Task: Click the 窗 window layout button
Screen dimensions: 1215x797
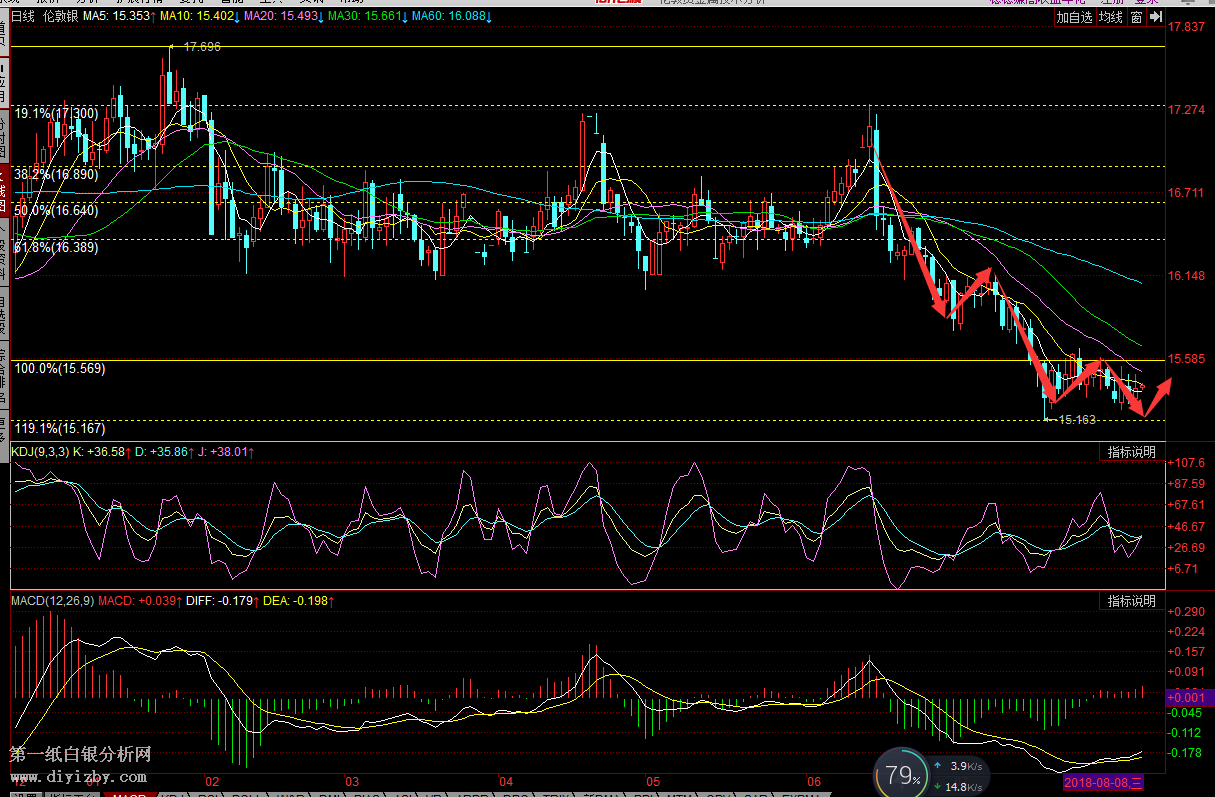Action: point(1137,17)
